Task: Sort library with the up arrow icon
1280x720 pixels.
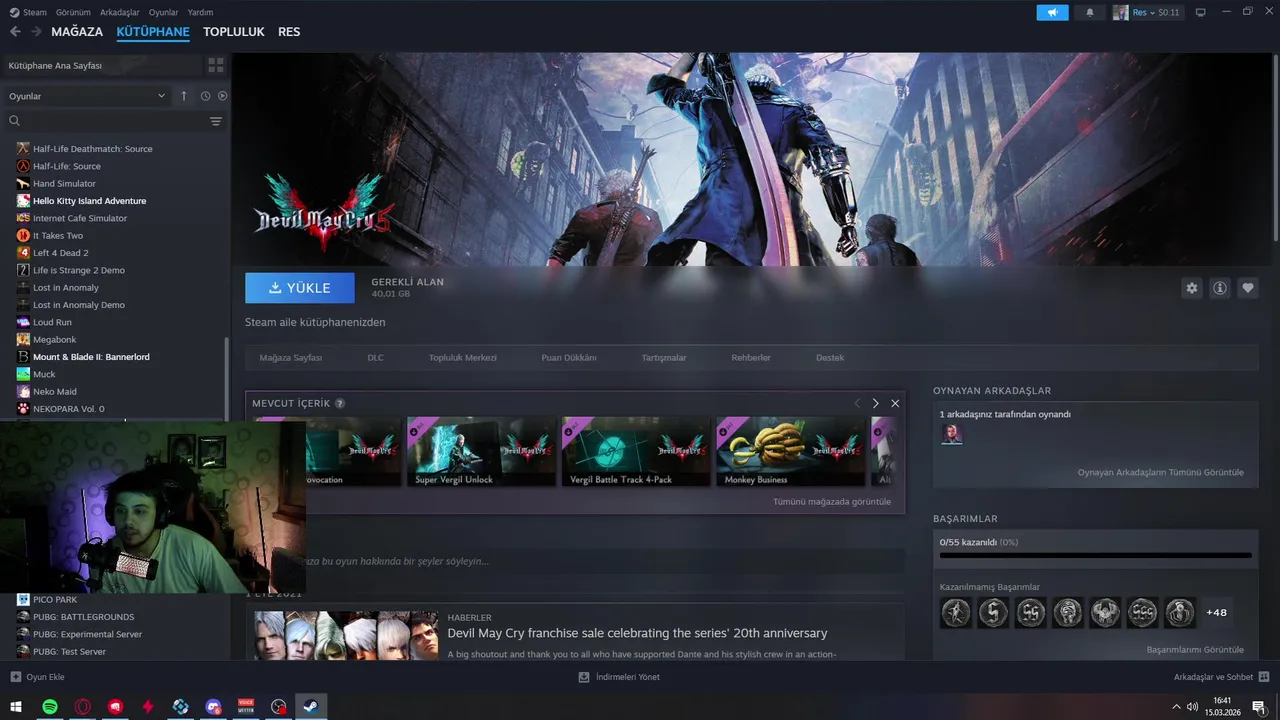Action: [x=184, y=96]
